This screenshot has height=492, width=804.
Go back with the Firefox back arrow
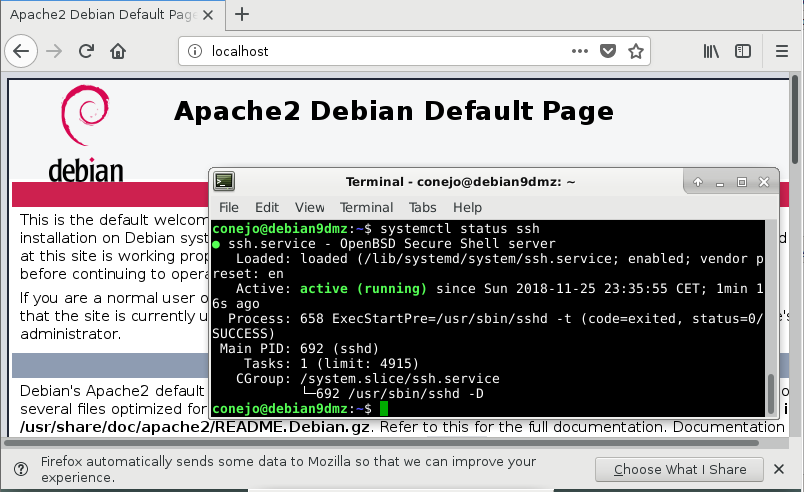(22, 51)
